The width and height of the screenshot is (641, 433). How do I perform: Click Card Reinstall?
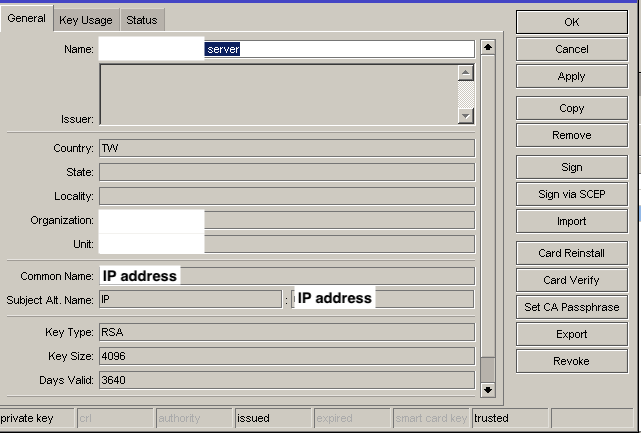(572, 253)
